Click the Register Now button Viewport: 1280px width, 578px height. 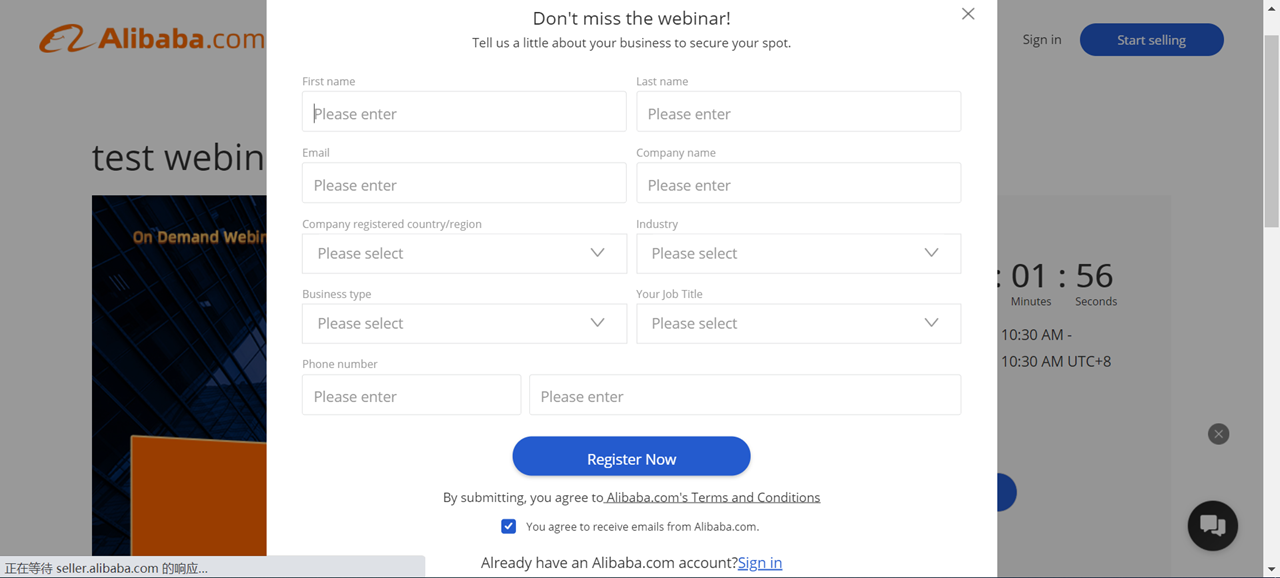click(x=631, y=456)
